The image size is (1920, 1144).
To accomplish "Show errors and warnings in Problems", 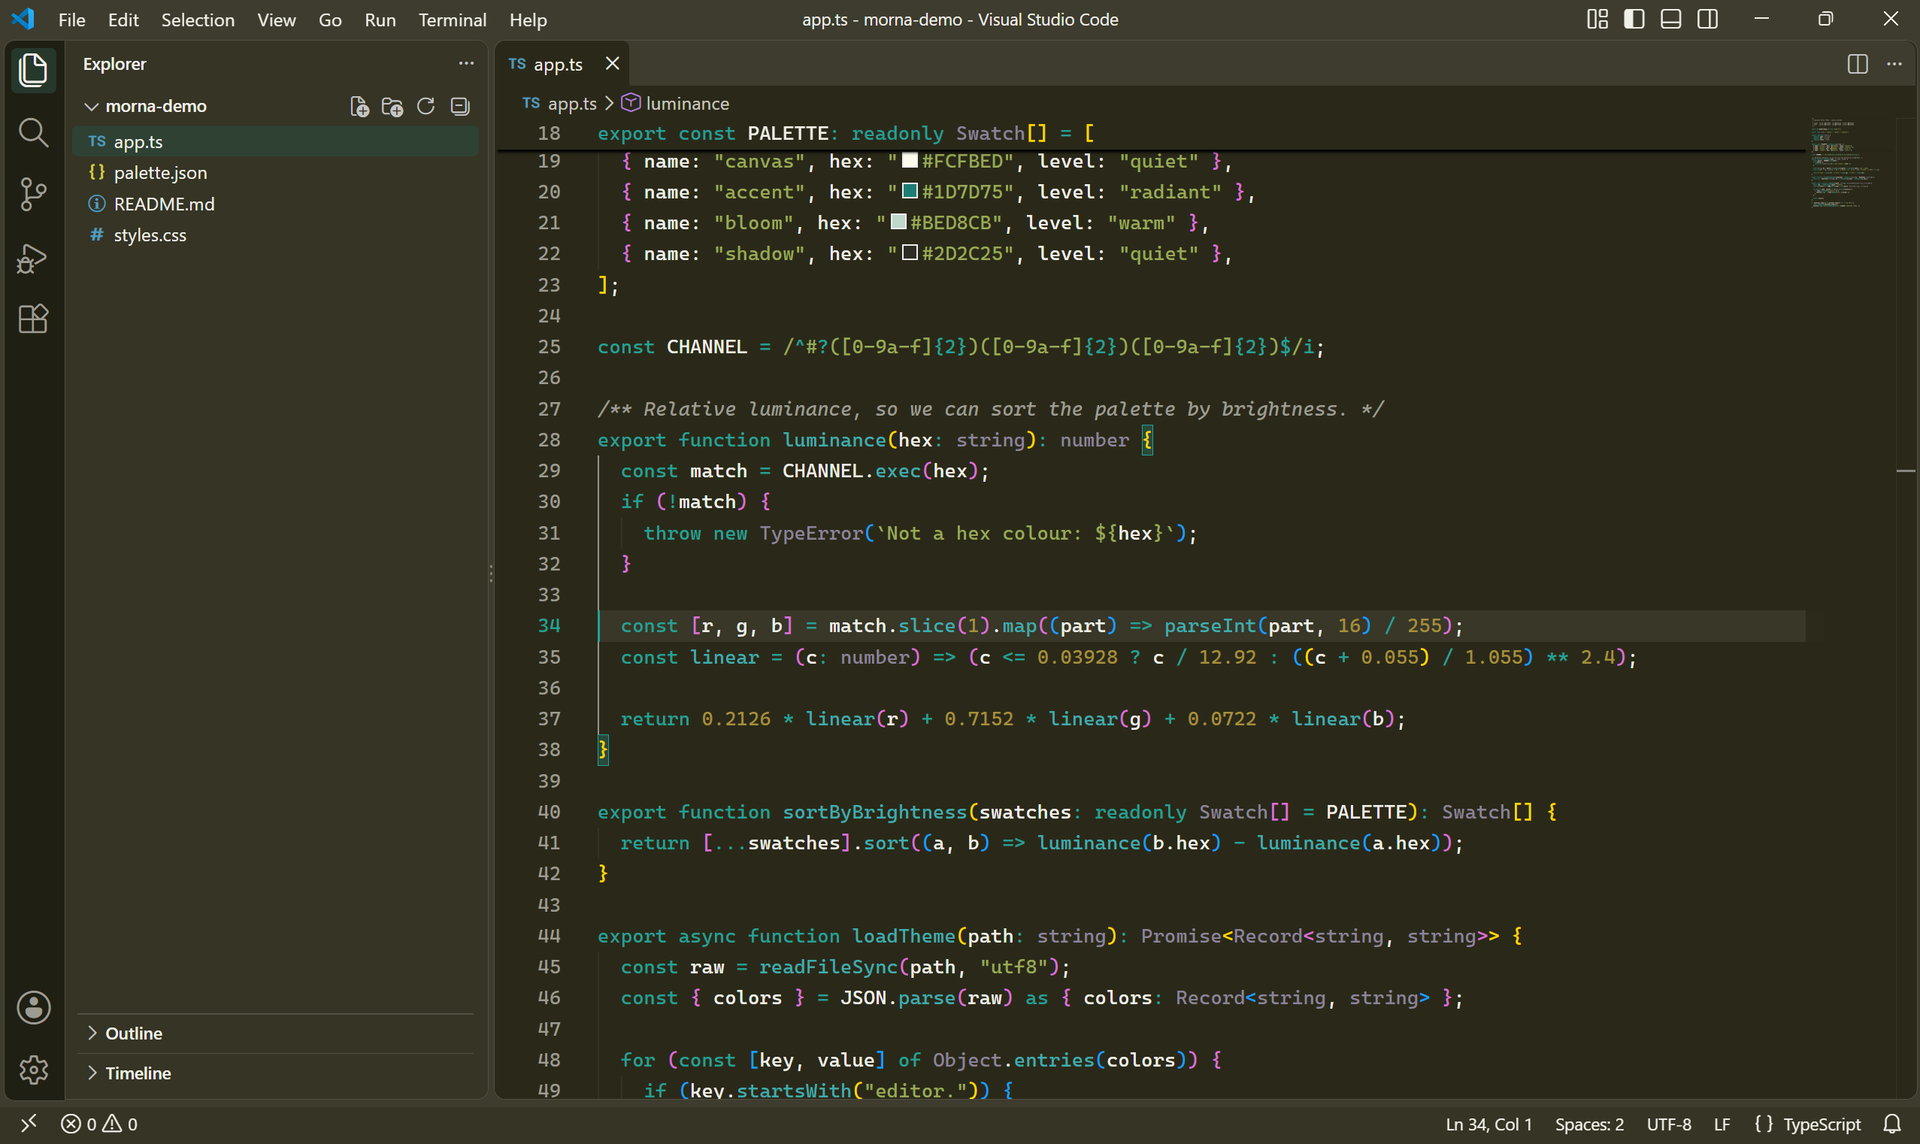I will (99, 1124).
